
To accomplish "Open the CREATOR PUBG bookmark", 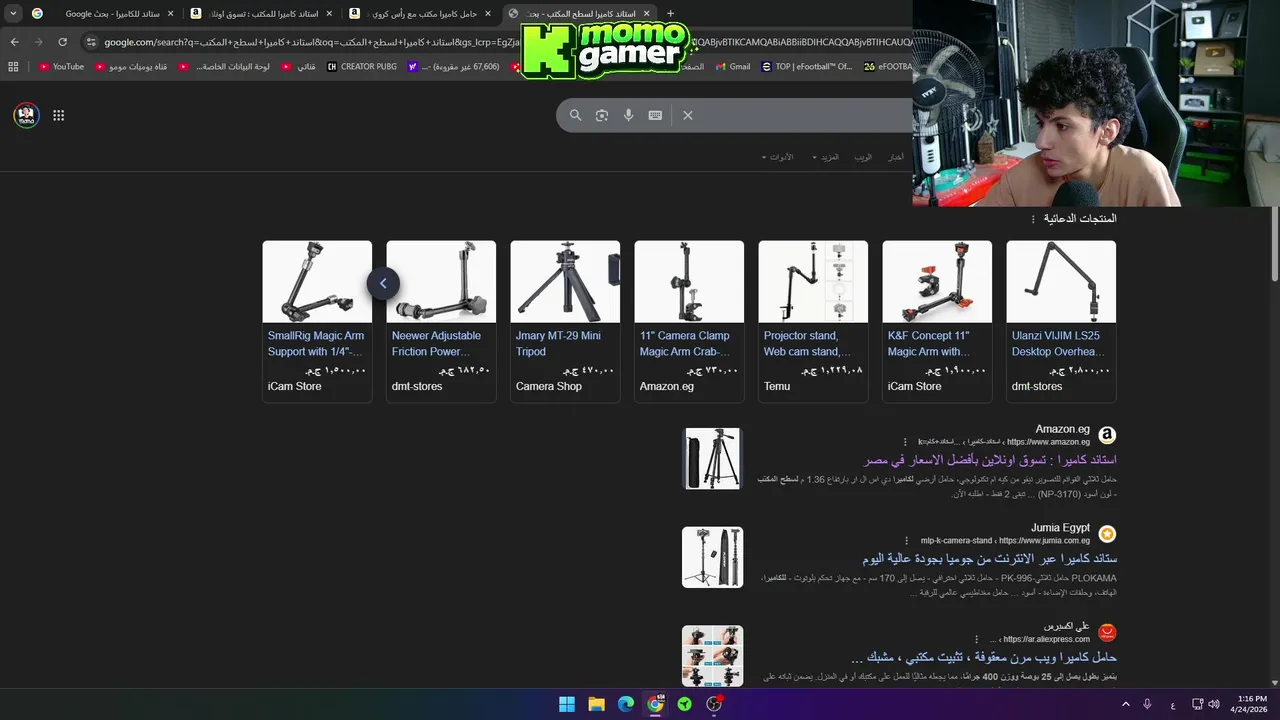I will point(361,67).
